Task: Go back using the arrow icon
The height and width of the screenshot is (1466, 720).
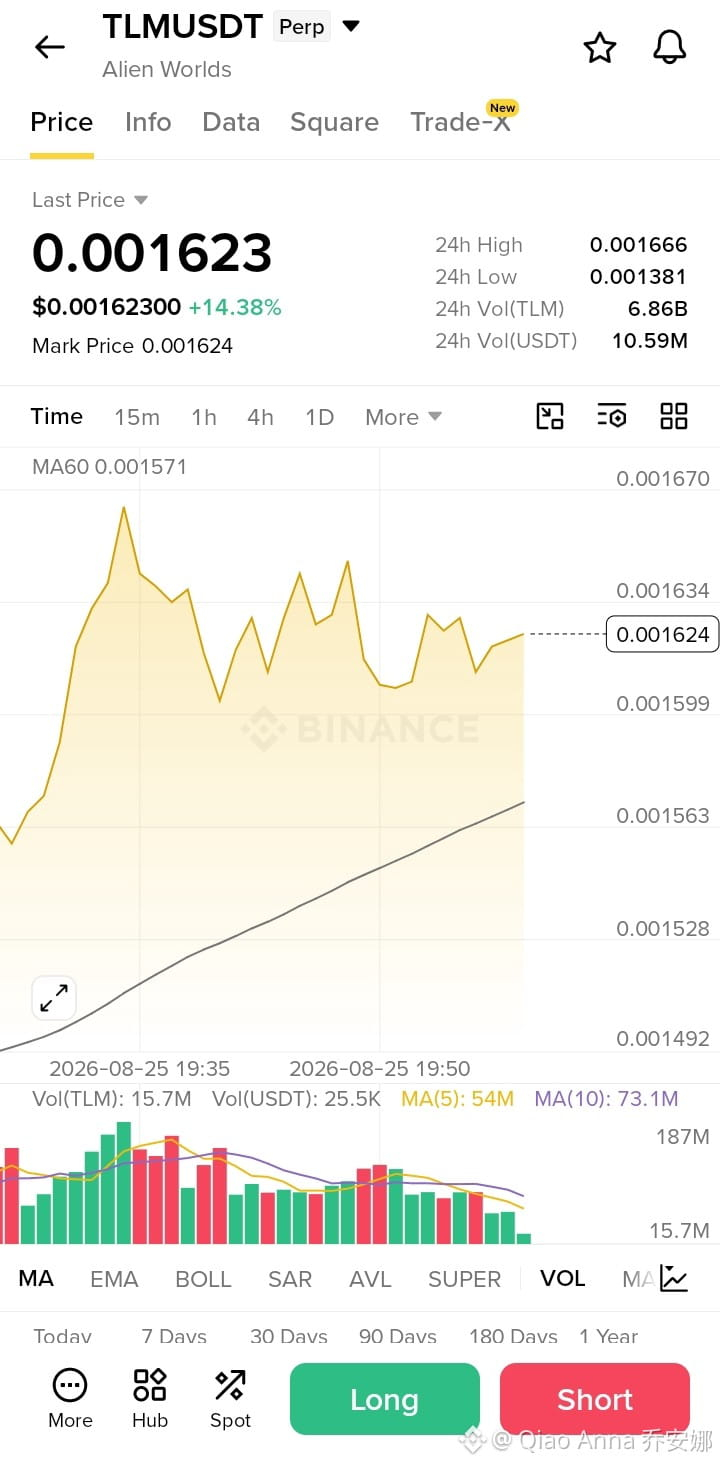Action: tap(49, 47)
